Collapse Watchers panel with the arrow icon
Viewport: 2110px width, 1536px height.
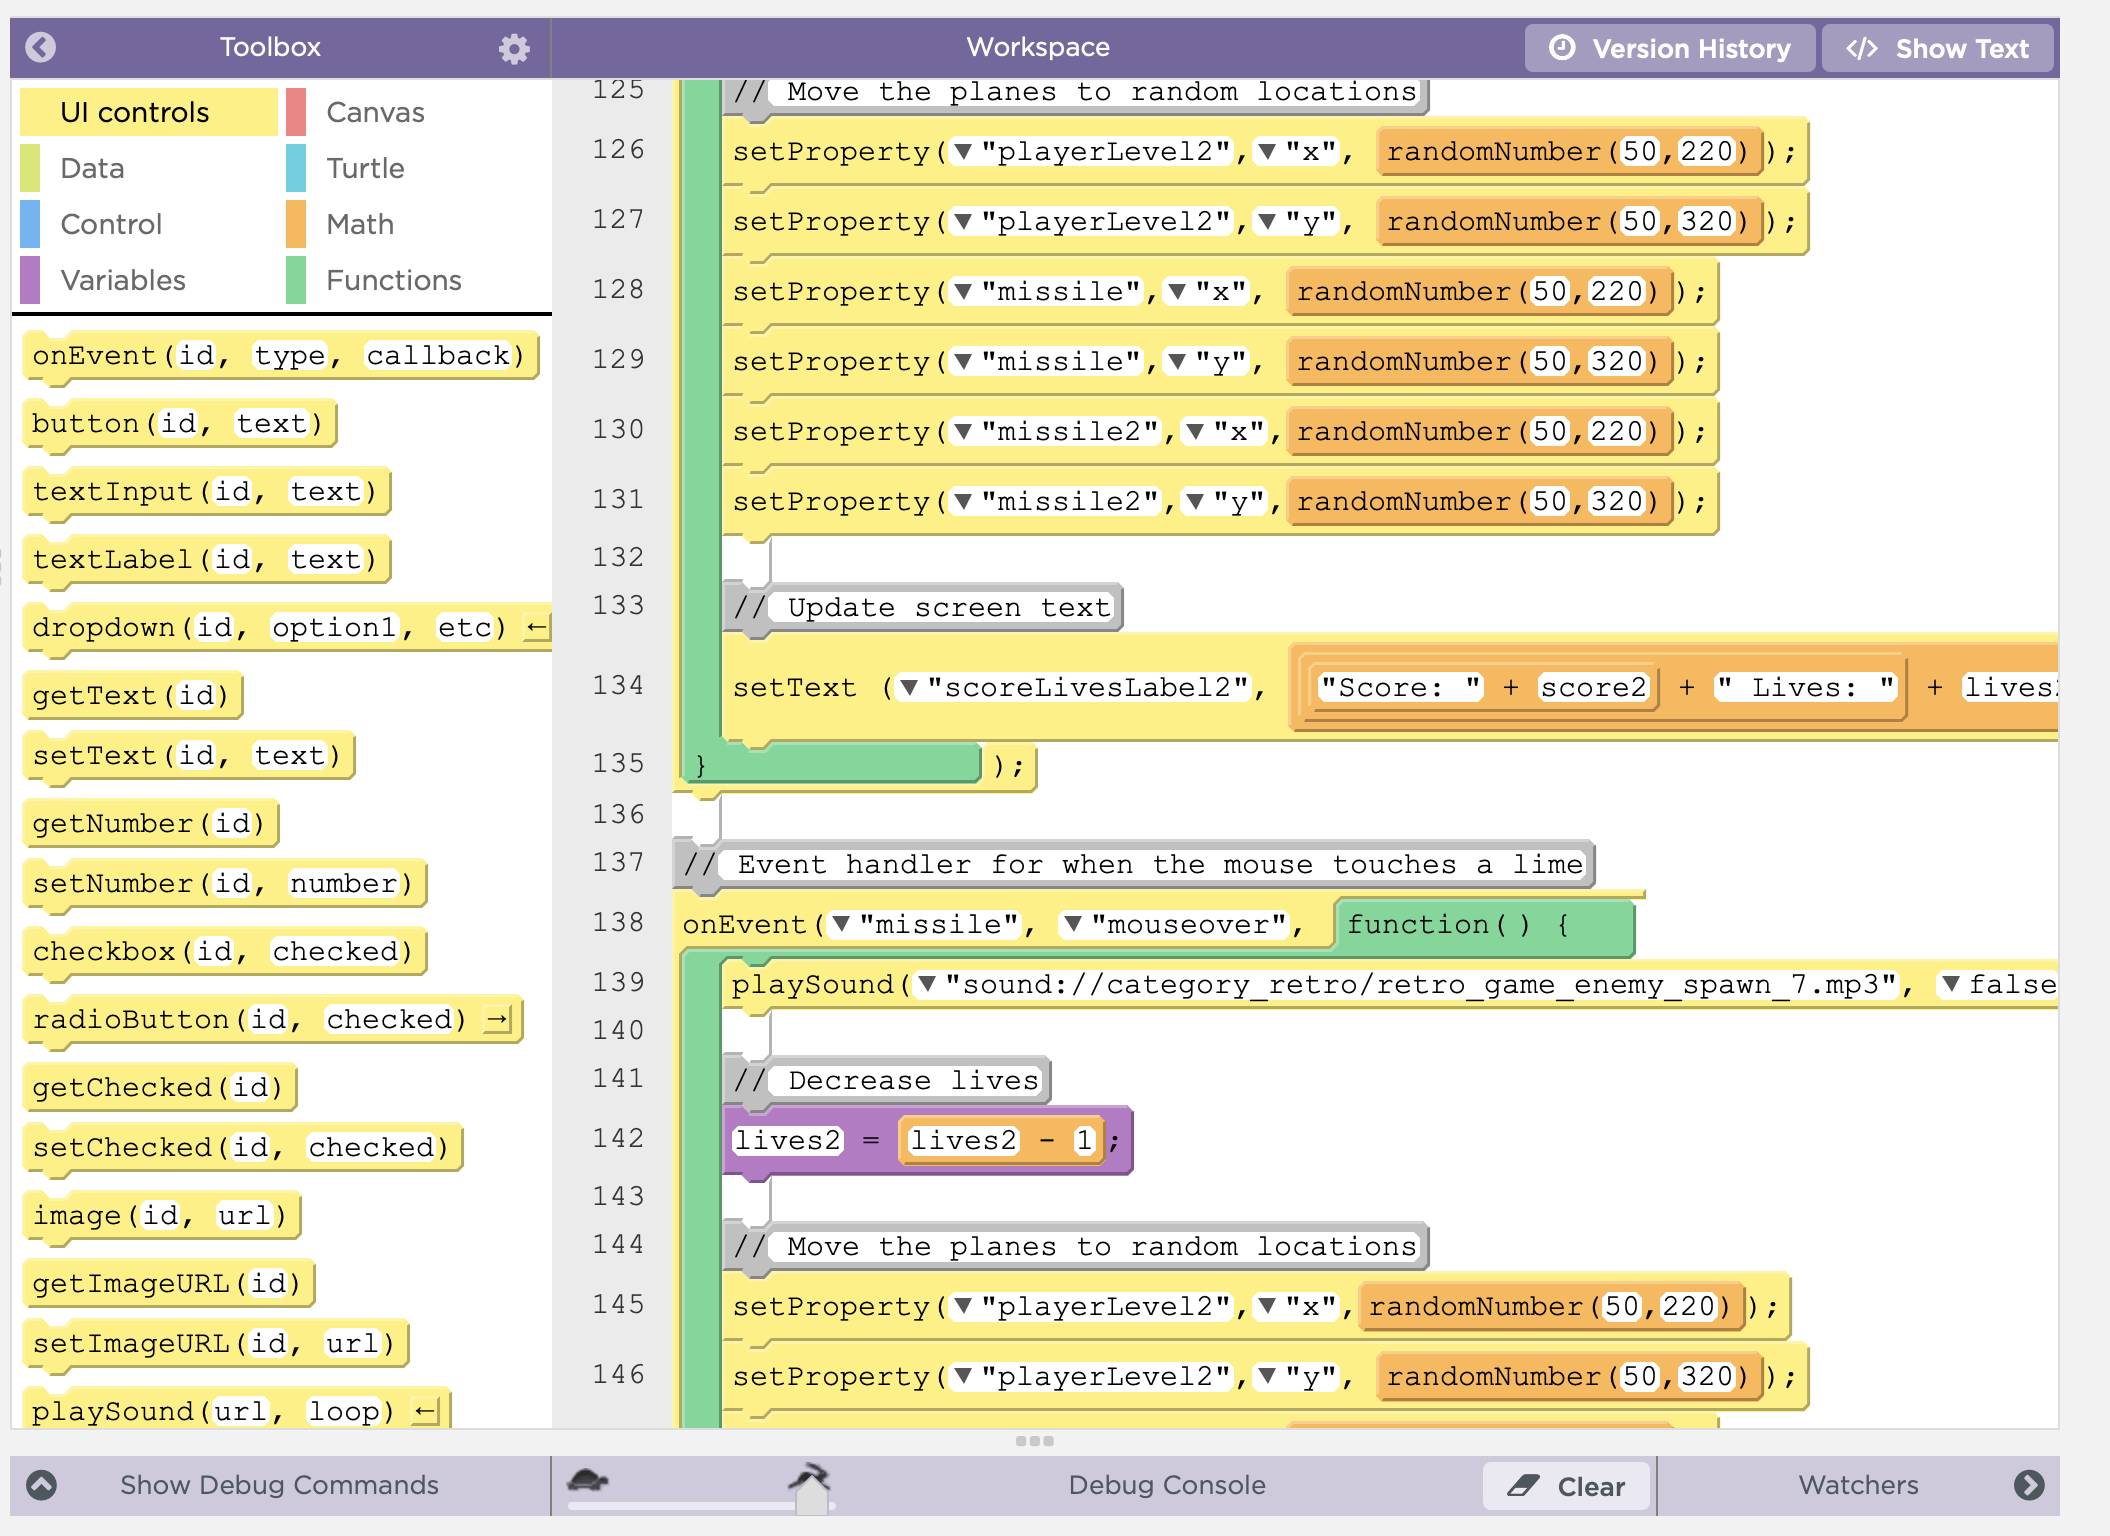2029,1485
